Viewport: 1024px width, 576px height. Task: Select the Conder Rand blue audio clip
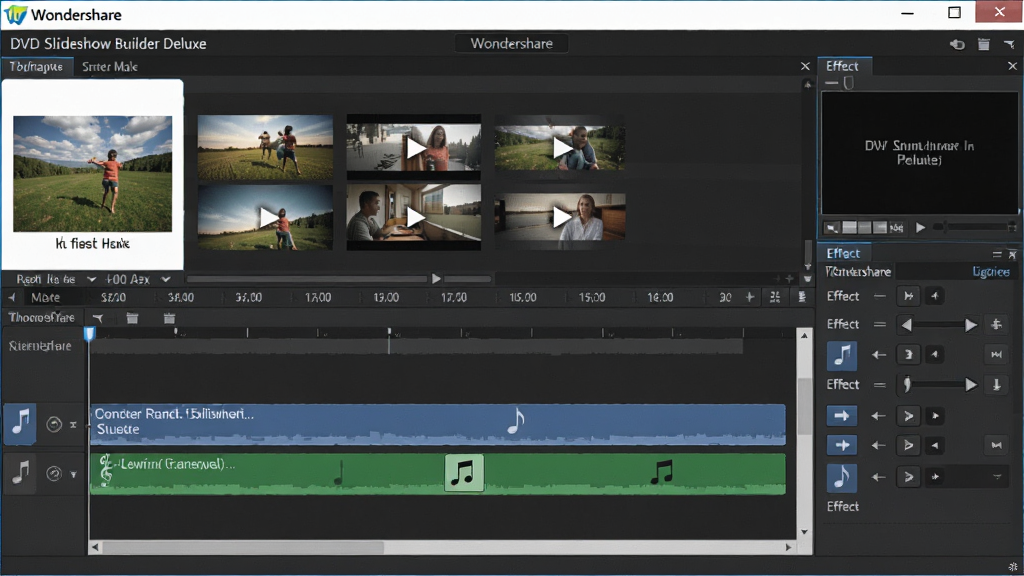click(438, 424)
